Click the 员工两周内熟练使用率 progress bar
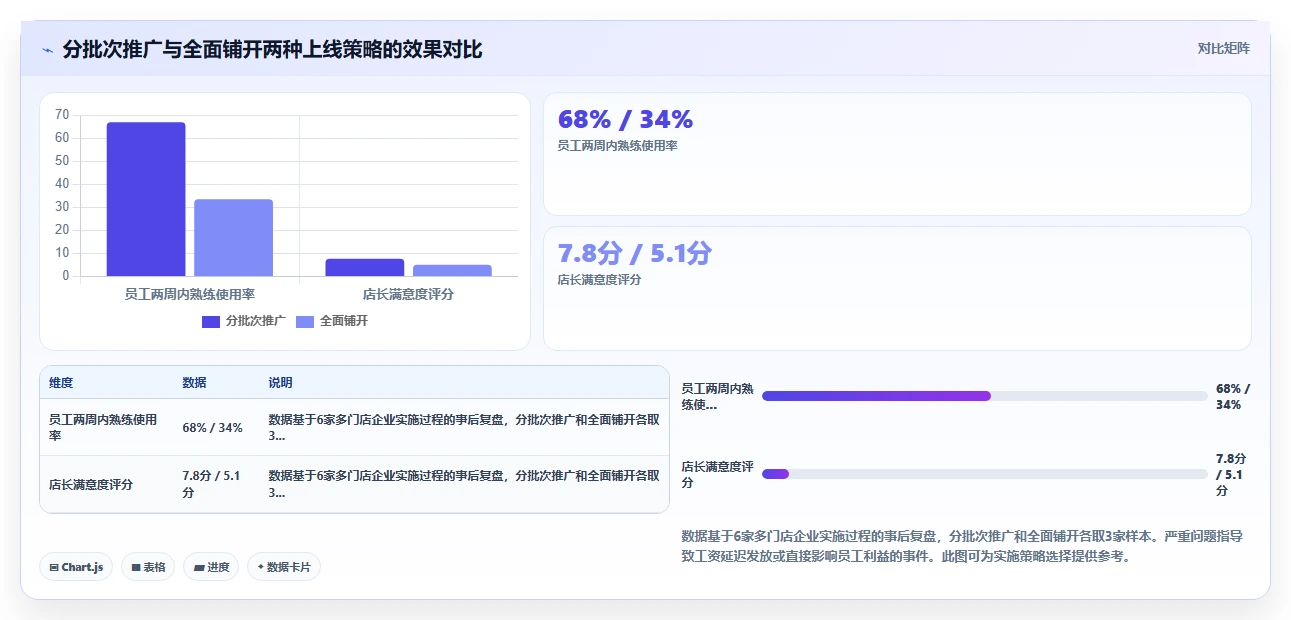 pyautogui.click(x=985, y=396)
